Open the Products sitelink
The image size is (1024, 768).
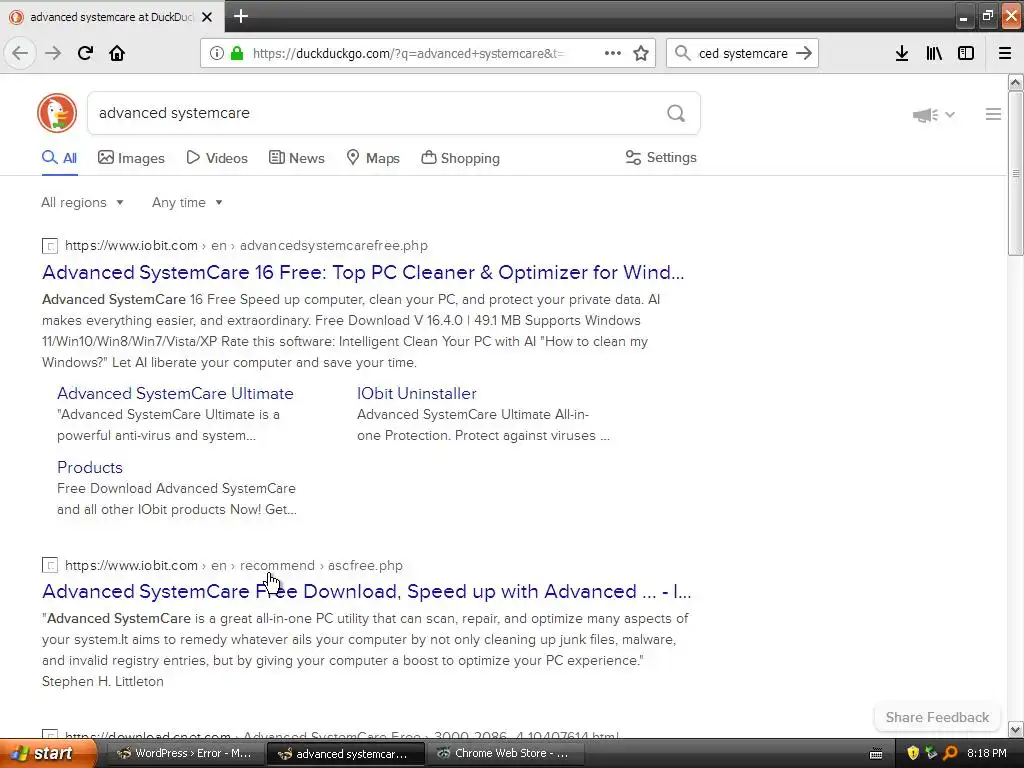click(89, 468)
